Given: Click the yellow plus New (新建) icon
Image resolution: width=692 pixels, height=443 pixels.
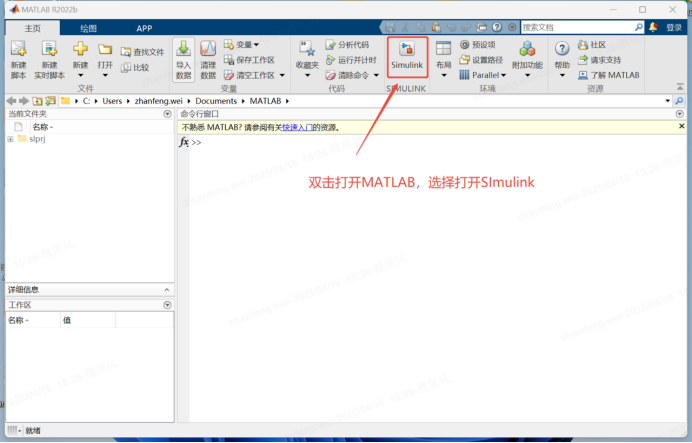Looking at the screenshot, I should pyautogui.click(x=80, y=49).
